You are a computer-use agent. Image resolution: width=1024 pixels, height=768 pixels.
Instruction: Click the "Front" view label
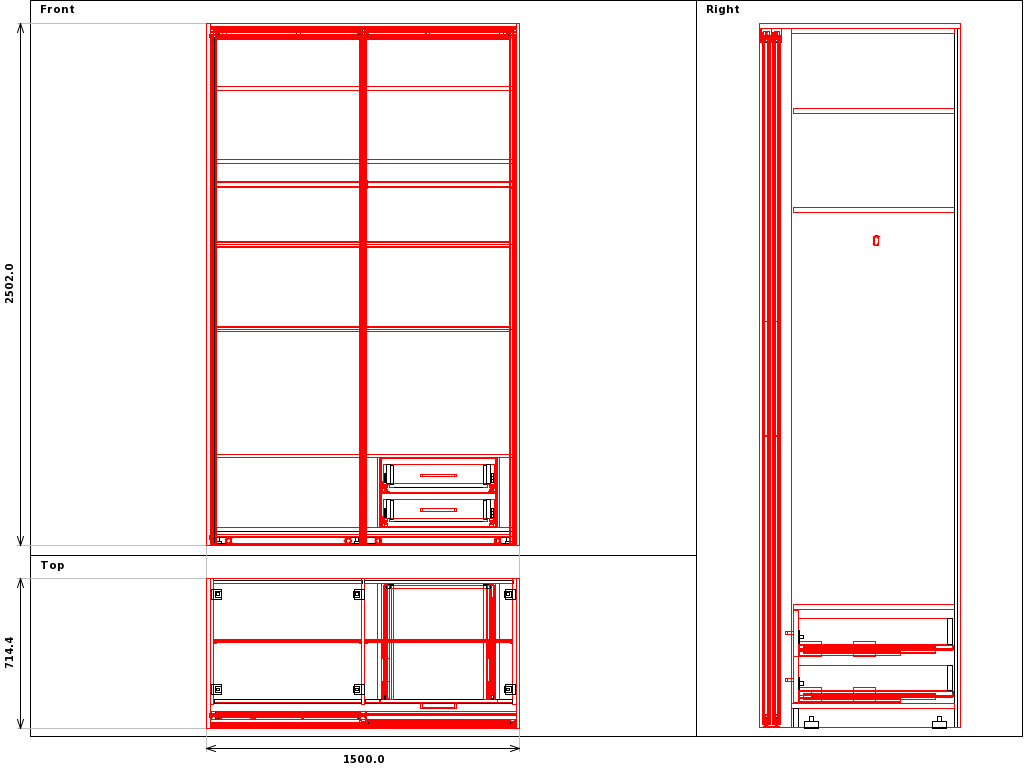click(x=57, y=10)
